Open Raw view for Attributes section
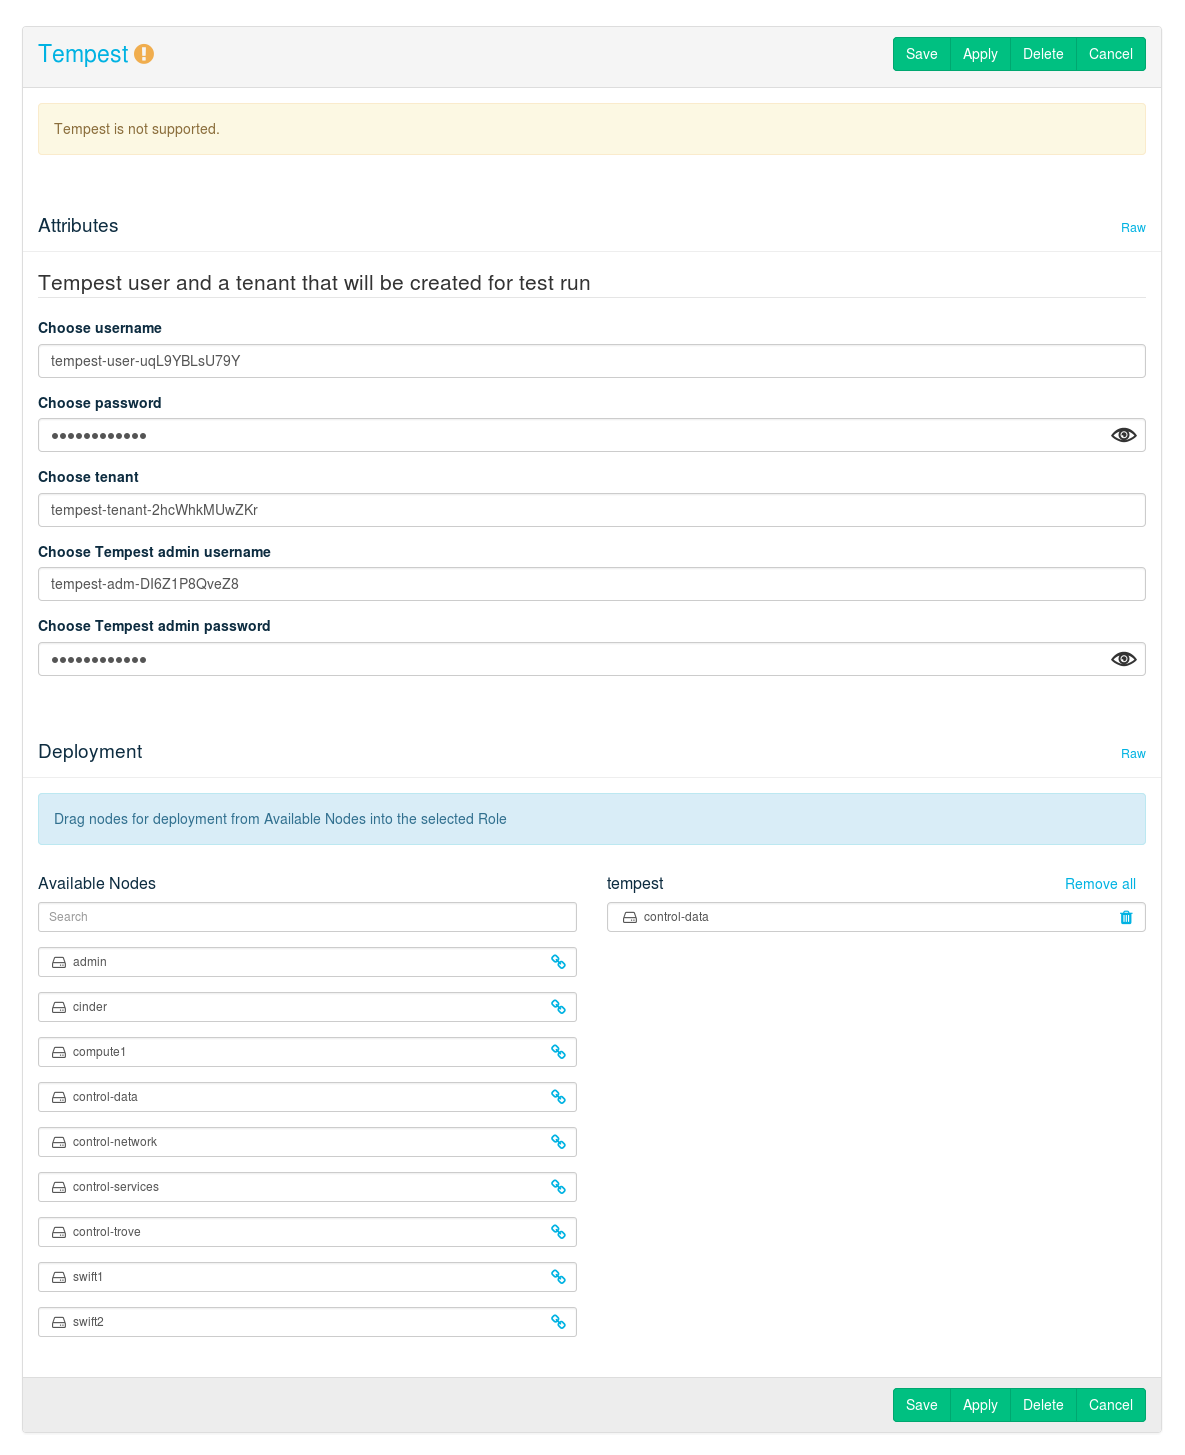Image resolution: width=1185 pixels, height=1455 pixels. click(1132, 228)
